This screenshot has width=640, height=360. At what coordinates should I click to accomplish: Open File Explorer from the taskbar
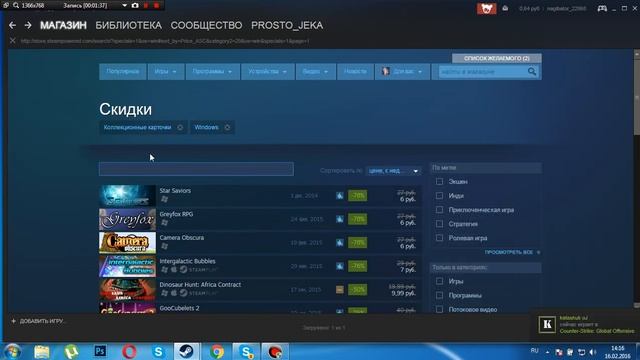42,351
